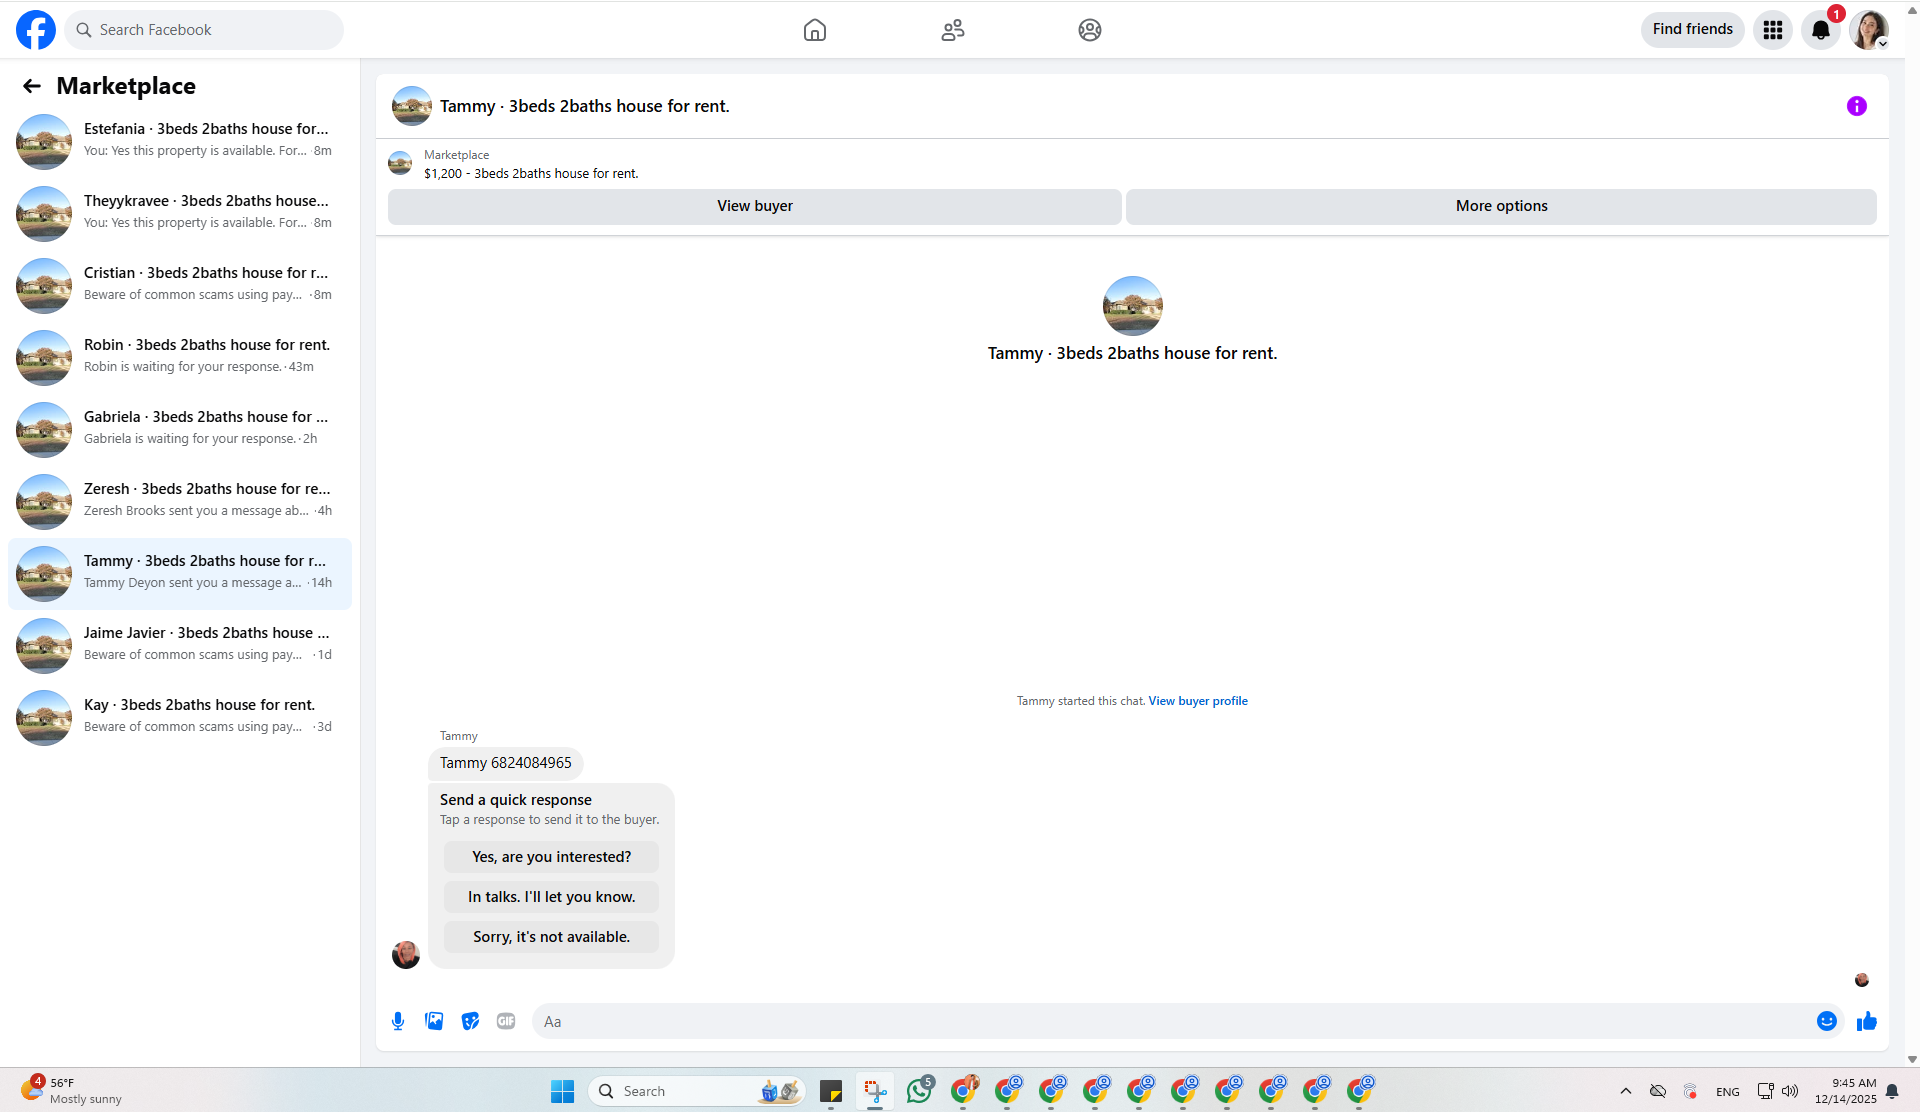1920x1112 pixels.
Task: Open Gabriela's chat in Marketplace list
Action: click(180, 429)
